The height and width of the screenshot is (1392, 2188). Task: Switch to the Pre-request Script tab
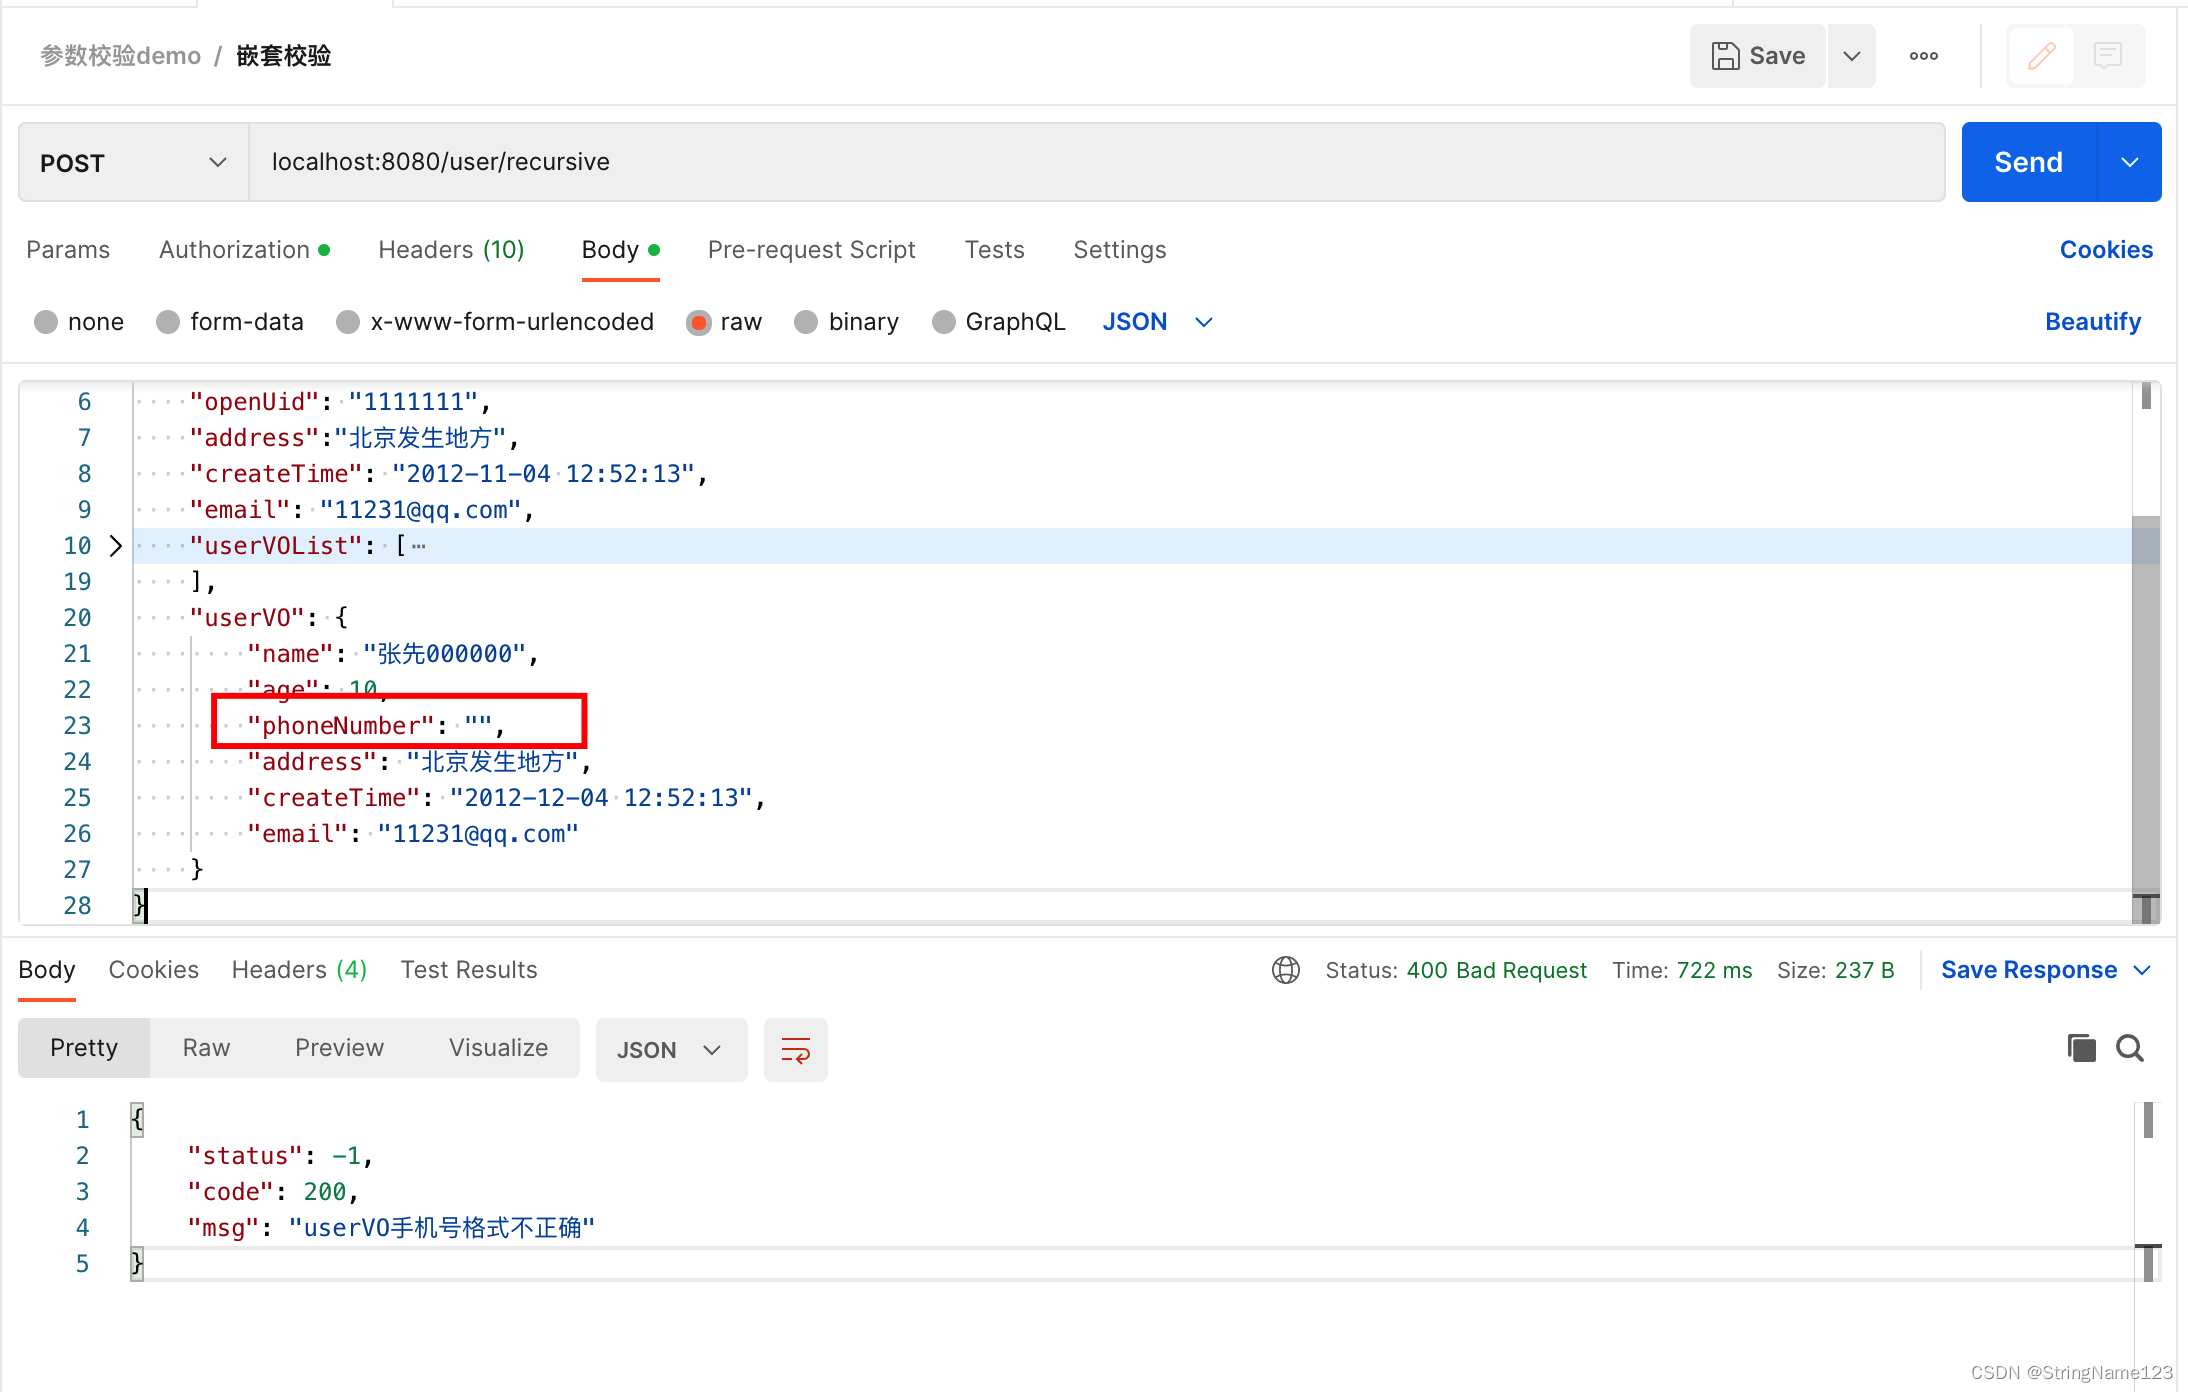812,249
